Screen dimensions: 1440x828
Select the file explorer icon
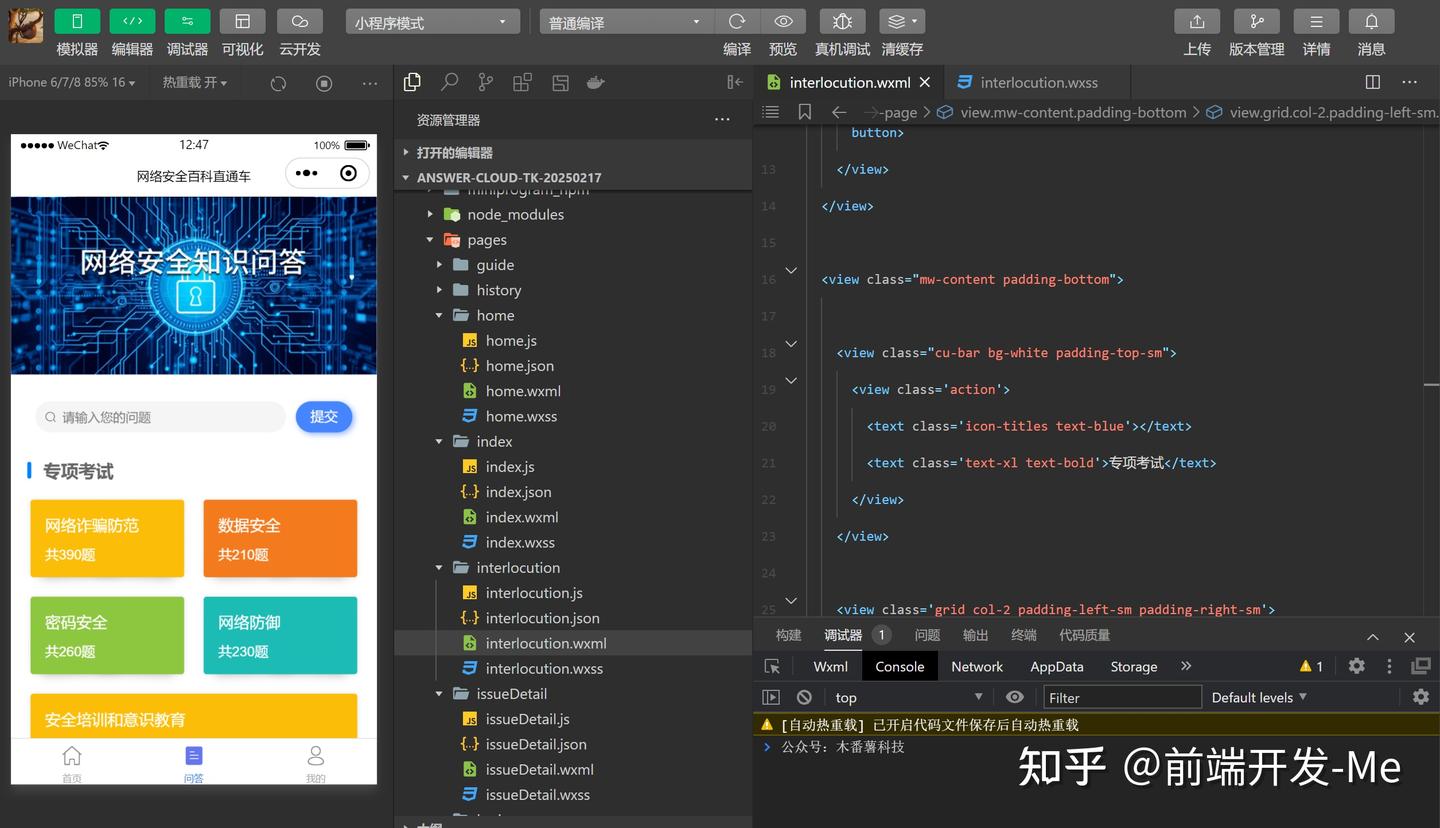point(412,82)
